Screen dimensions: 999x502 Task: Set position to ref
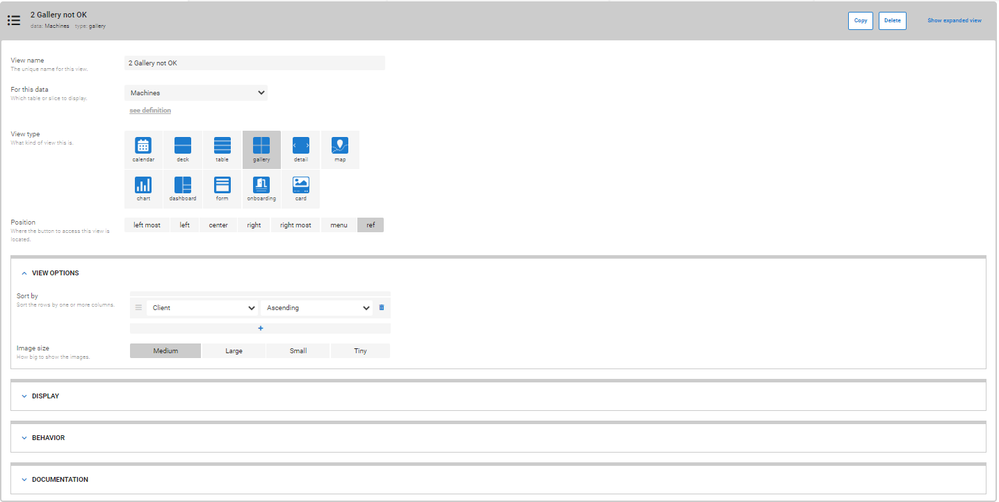click(x=371, y=225)
